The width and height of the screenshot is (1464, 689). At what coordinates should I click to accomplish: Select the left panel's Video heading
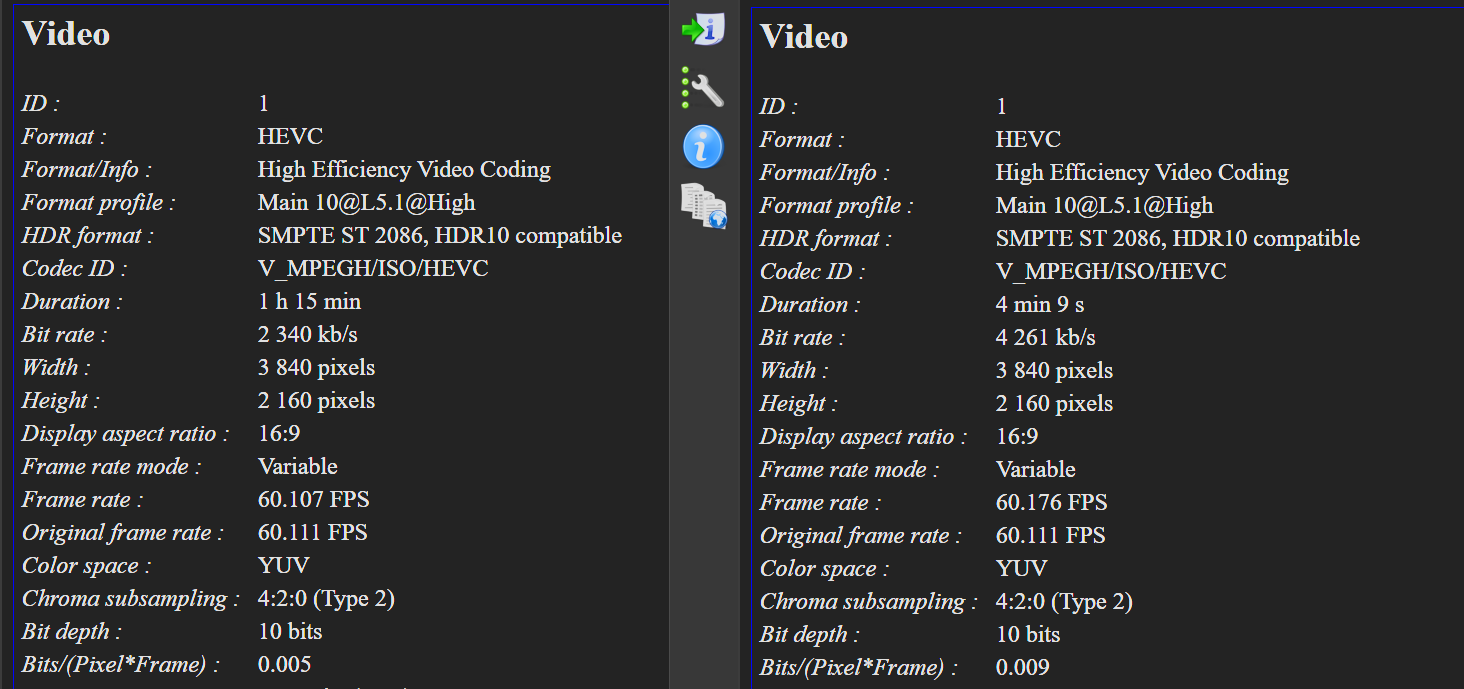(66, 34)
